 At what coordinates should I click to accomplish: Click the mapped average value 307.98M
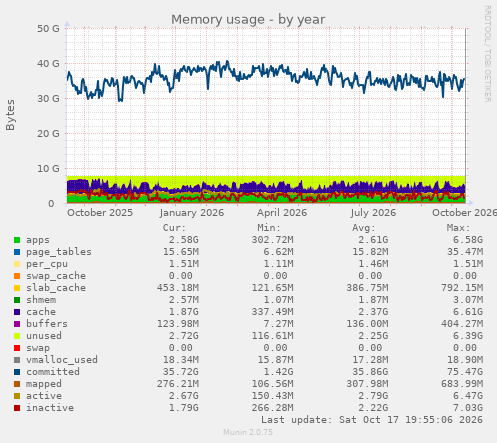367,384
